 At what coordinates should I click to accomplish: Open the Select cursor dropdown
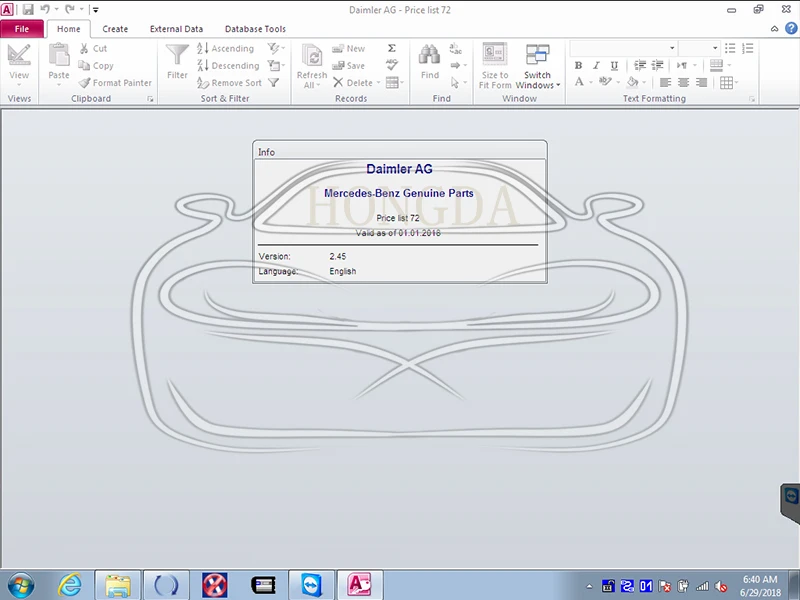point(459,83)
